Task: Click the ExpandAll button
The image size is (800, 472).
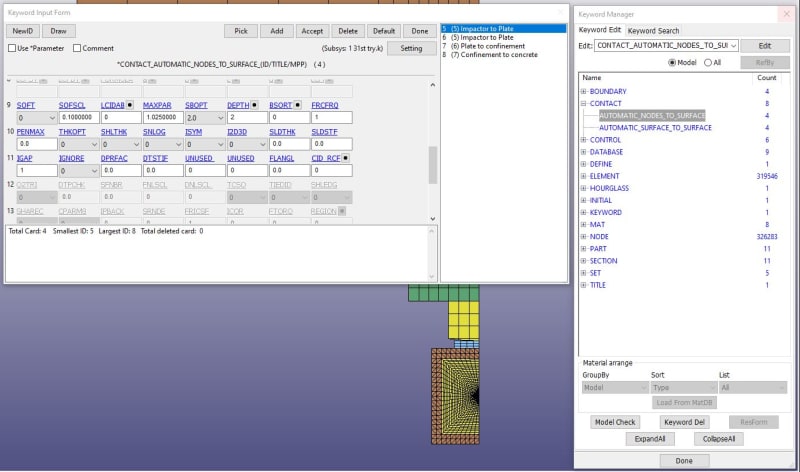Action: point(649,439)
